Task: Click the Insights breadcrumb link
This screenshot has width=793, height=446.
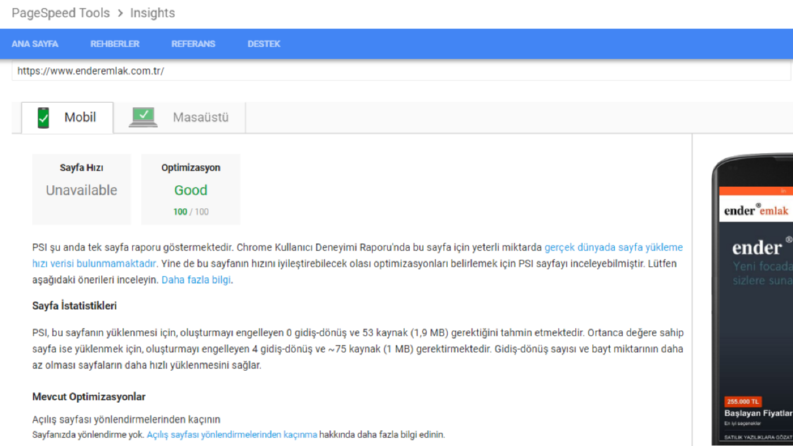Action: pyautogui.click(x=152, y=13)
